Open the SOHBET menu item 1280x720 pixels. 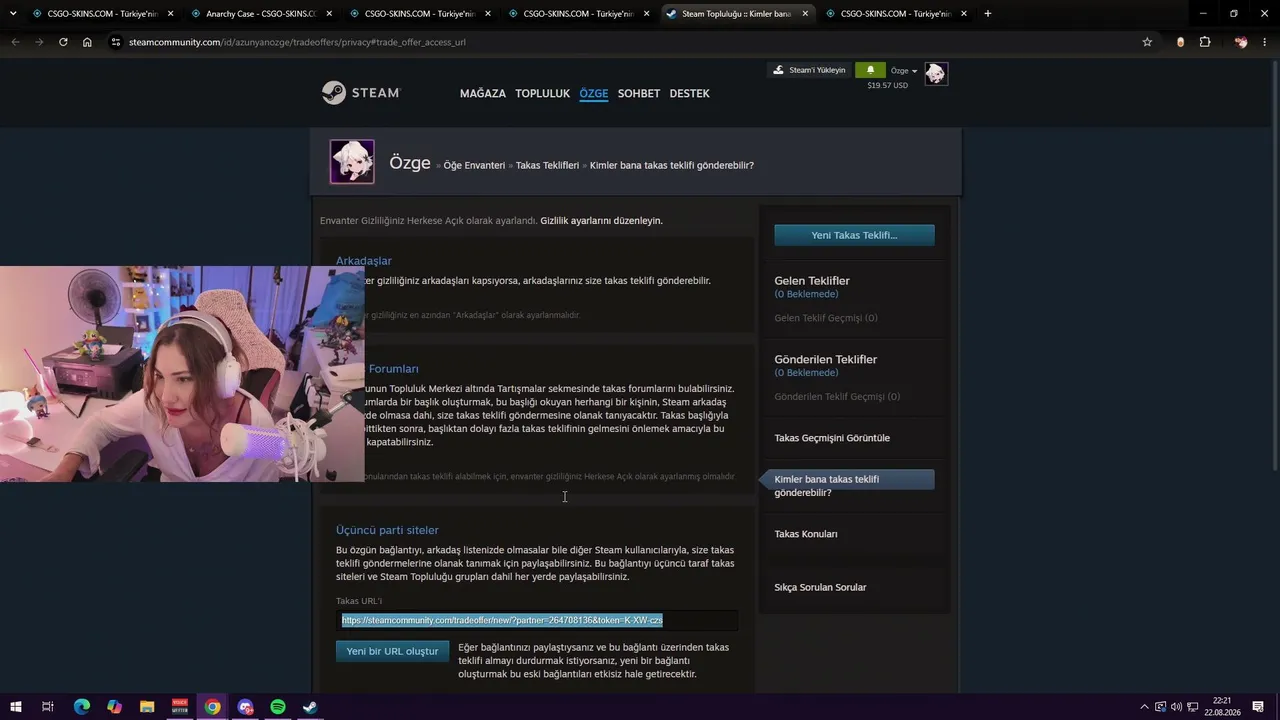639,93
